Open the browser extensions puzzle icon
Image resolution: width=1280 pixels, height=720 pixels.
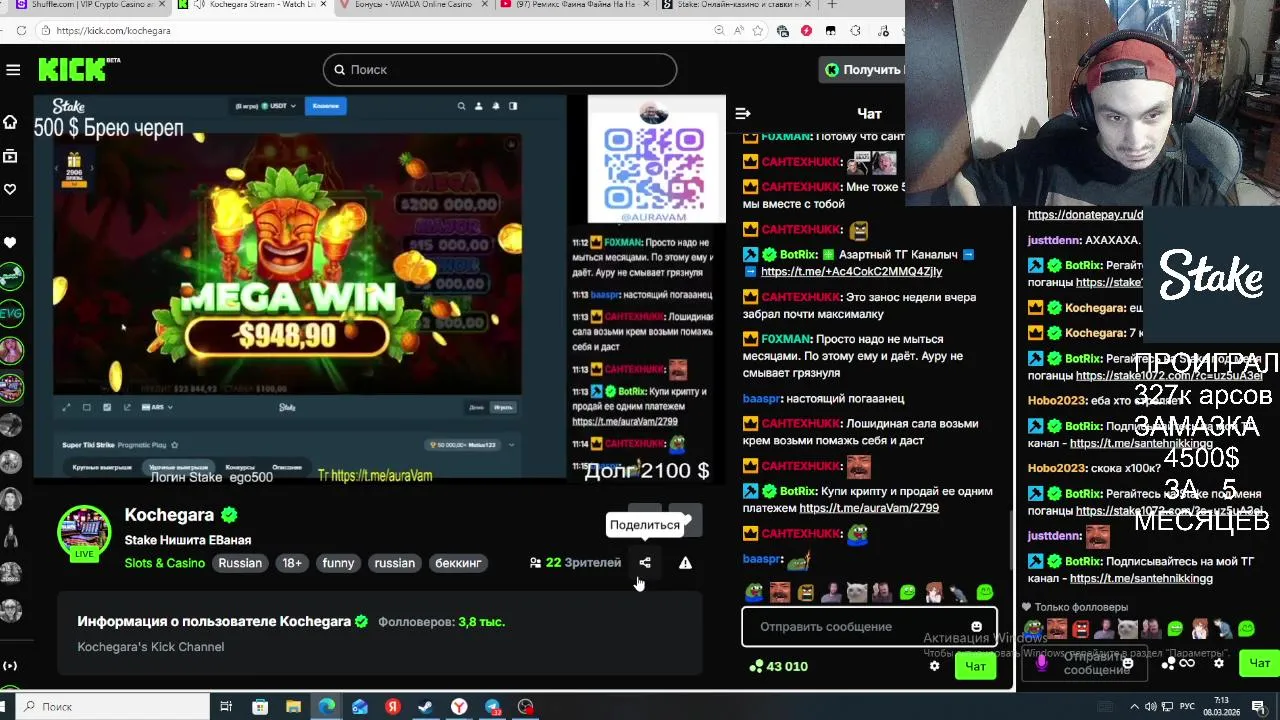click(855, 31)
